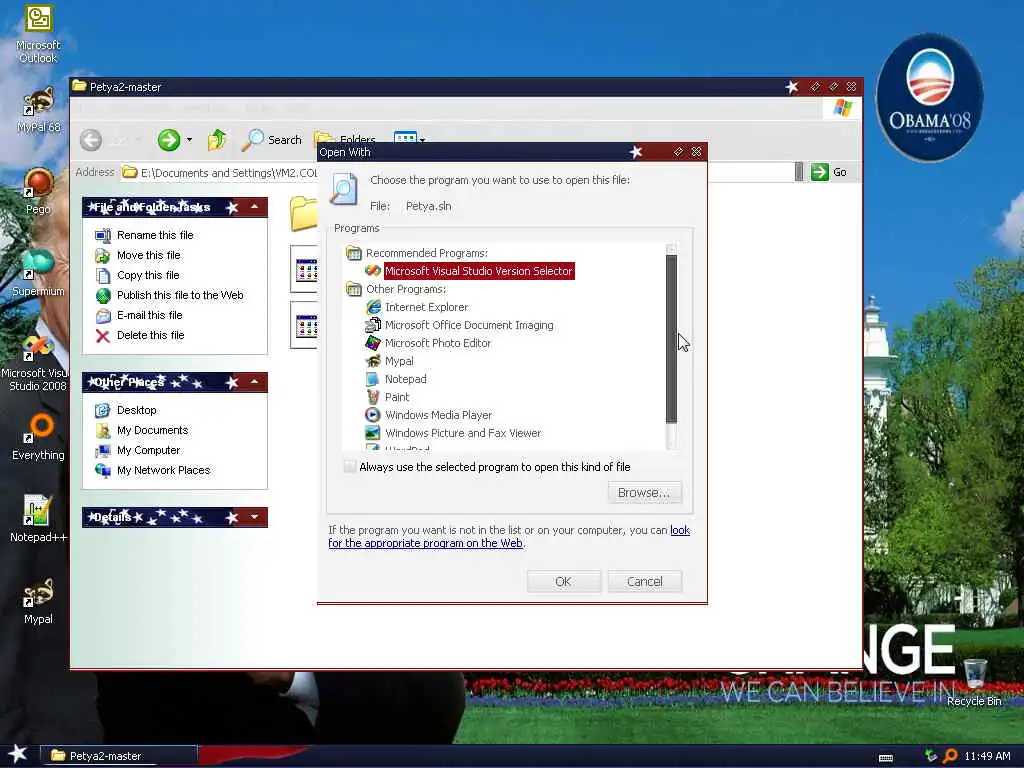The height and width of the screenshot is (768, 1024).
Task: Launch Everything search shortcut
Action: click(38, 436)
